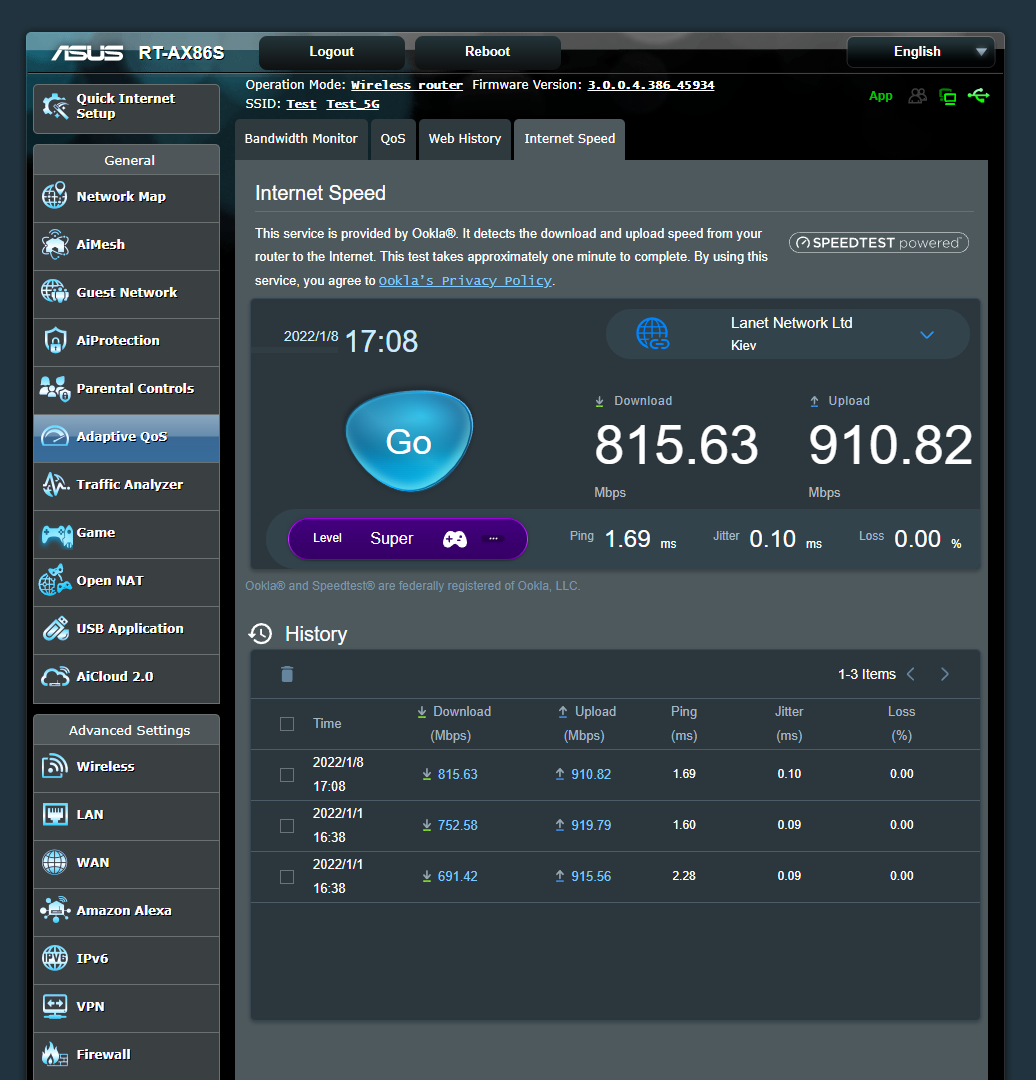
Task: Open the English language dropdown
Action: [x=920, y=51]
